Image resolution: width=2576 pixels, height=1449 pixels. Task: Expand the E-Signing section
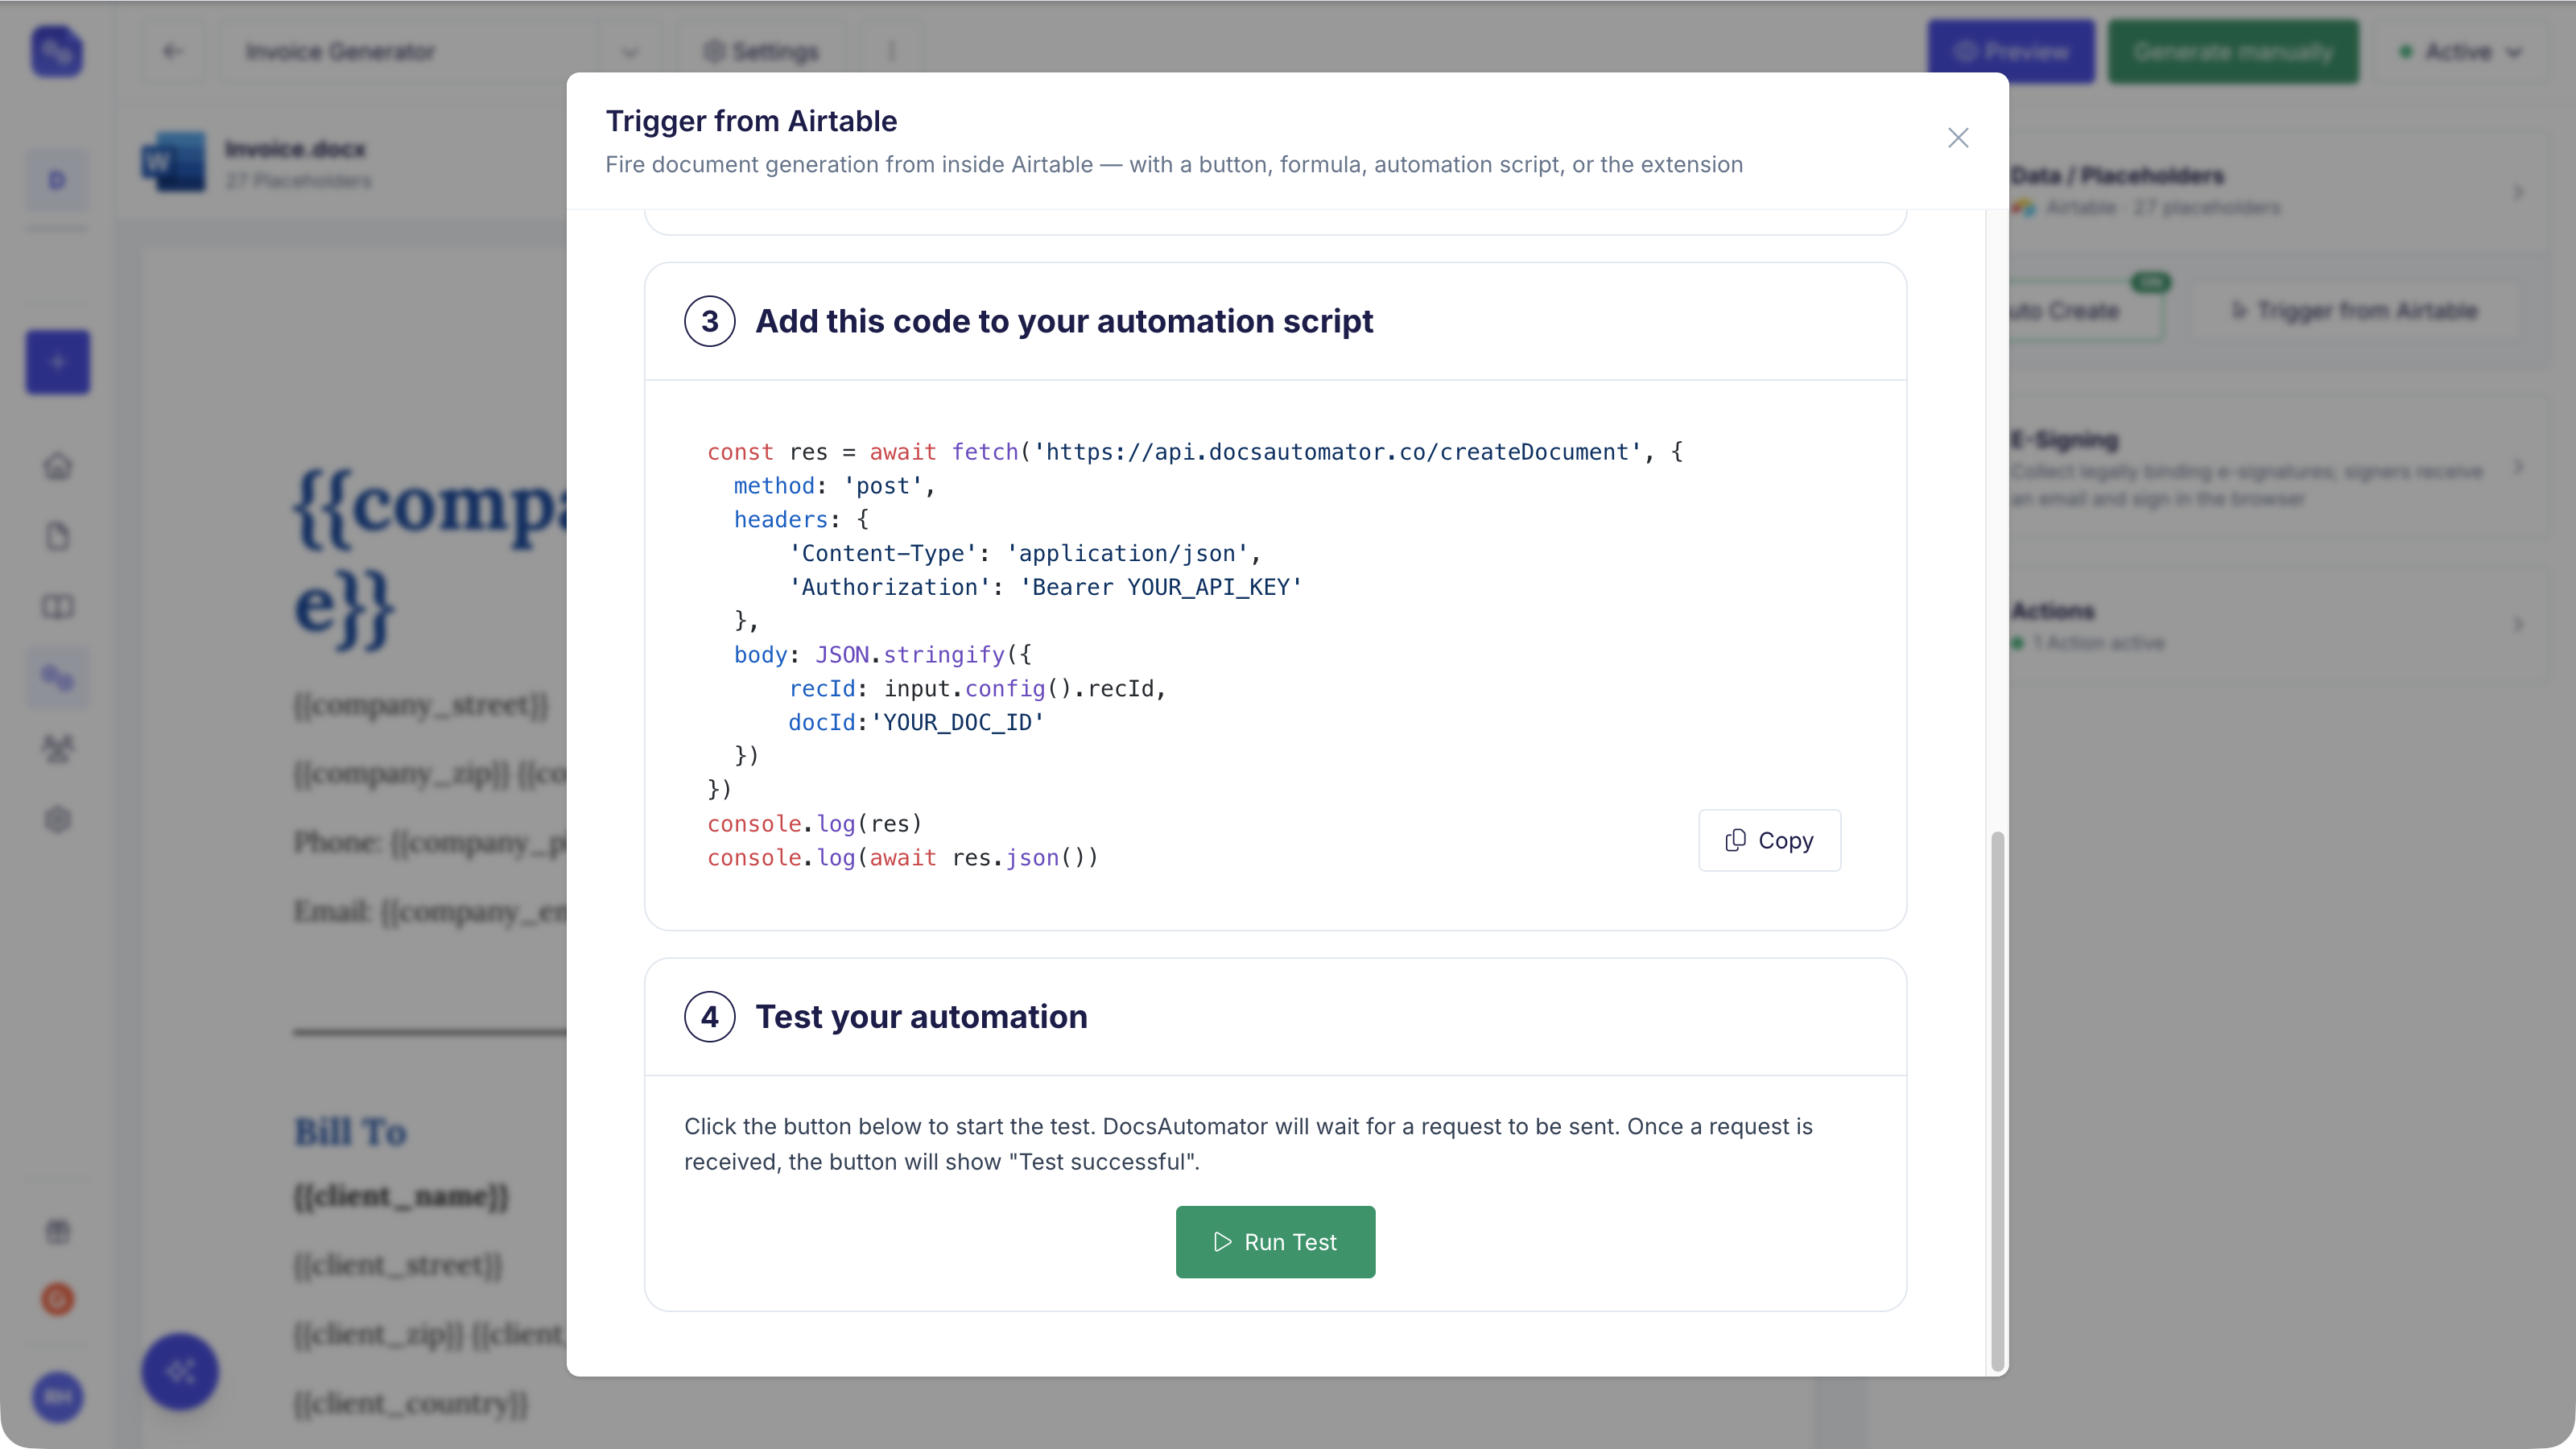pyautogui.click(x=2518, y=467)
